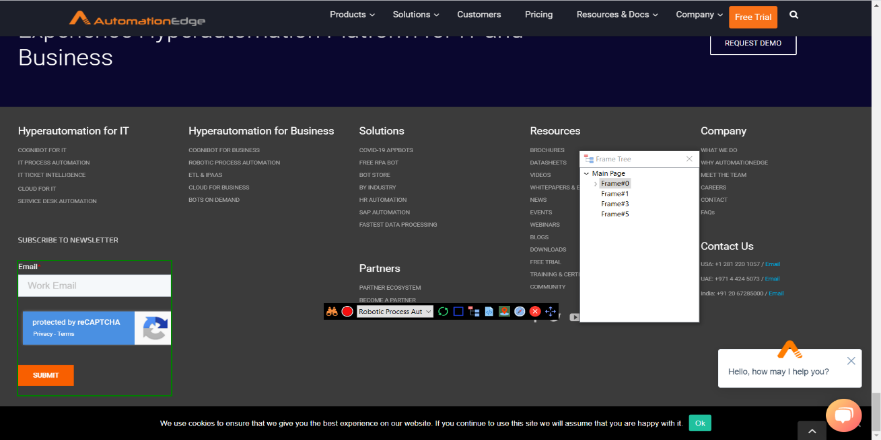The image size is (881, 440).
Task: Open the IT Process Automation link
Action: point(54,162)
